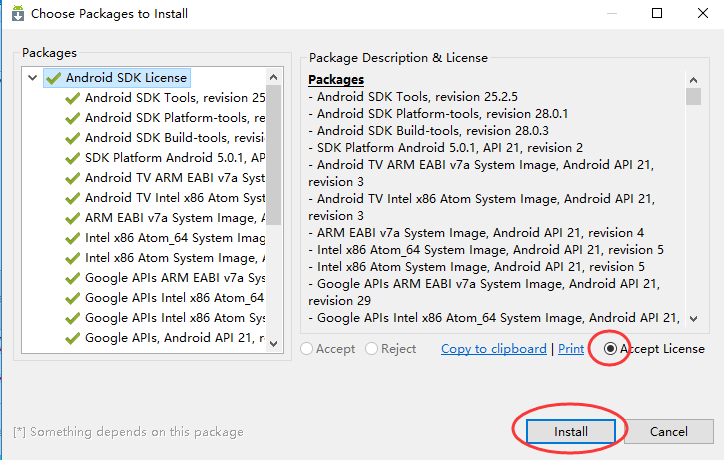The height and width of the screenshot is (460, 724).
Task: Select Android TV ARM EABI v7a package item
Action: [x=175, y=178]
